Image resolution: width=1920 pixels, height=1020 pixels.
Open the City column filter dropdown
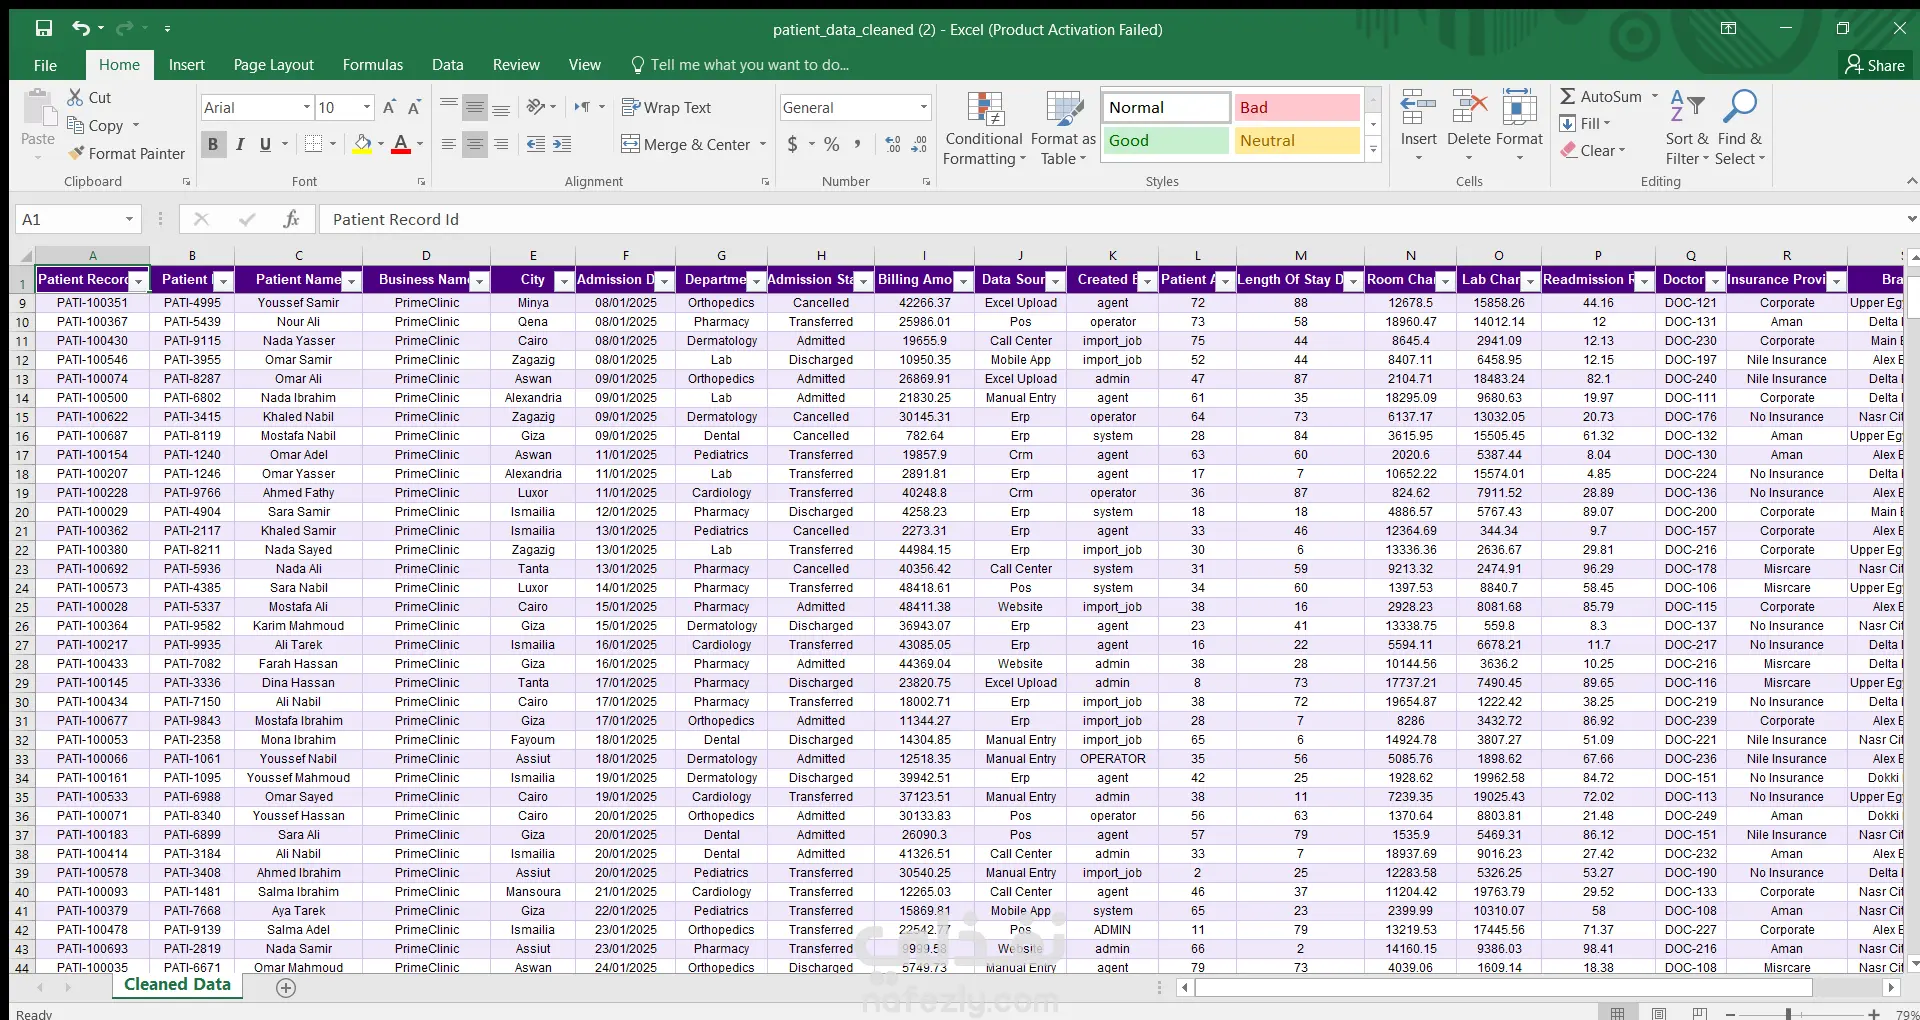click(x=564, y=281)
